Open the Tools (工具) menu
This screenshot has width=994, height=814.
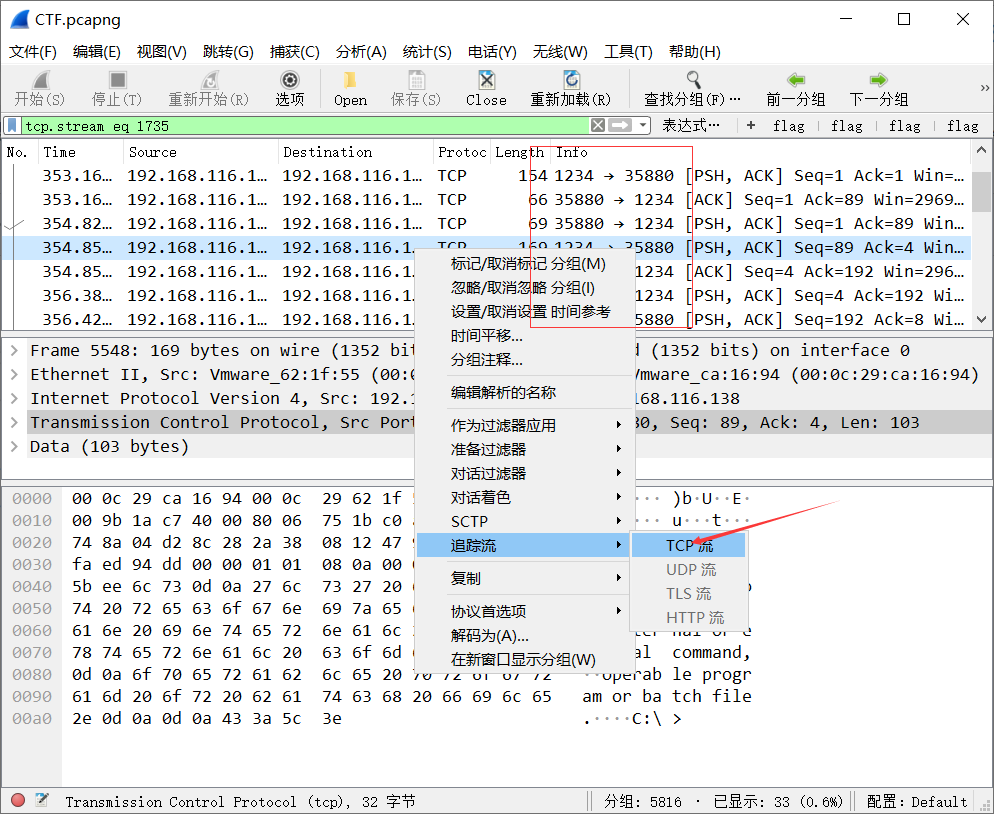pyautogui.click(x=628, y=52)
